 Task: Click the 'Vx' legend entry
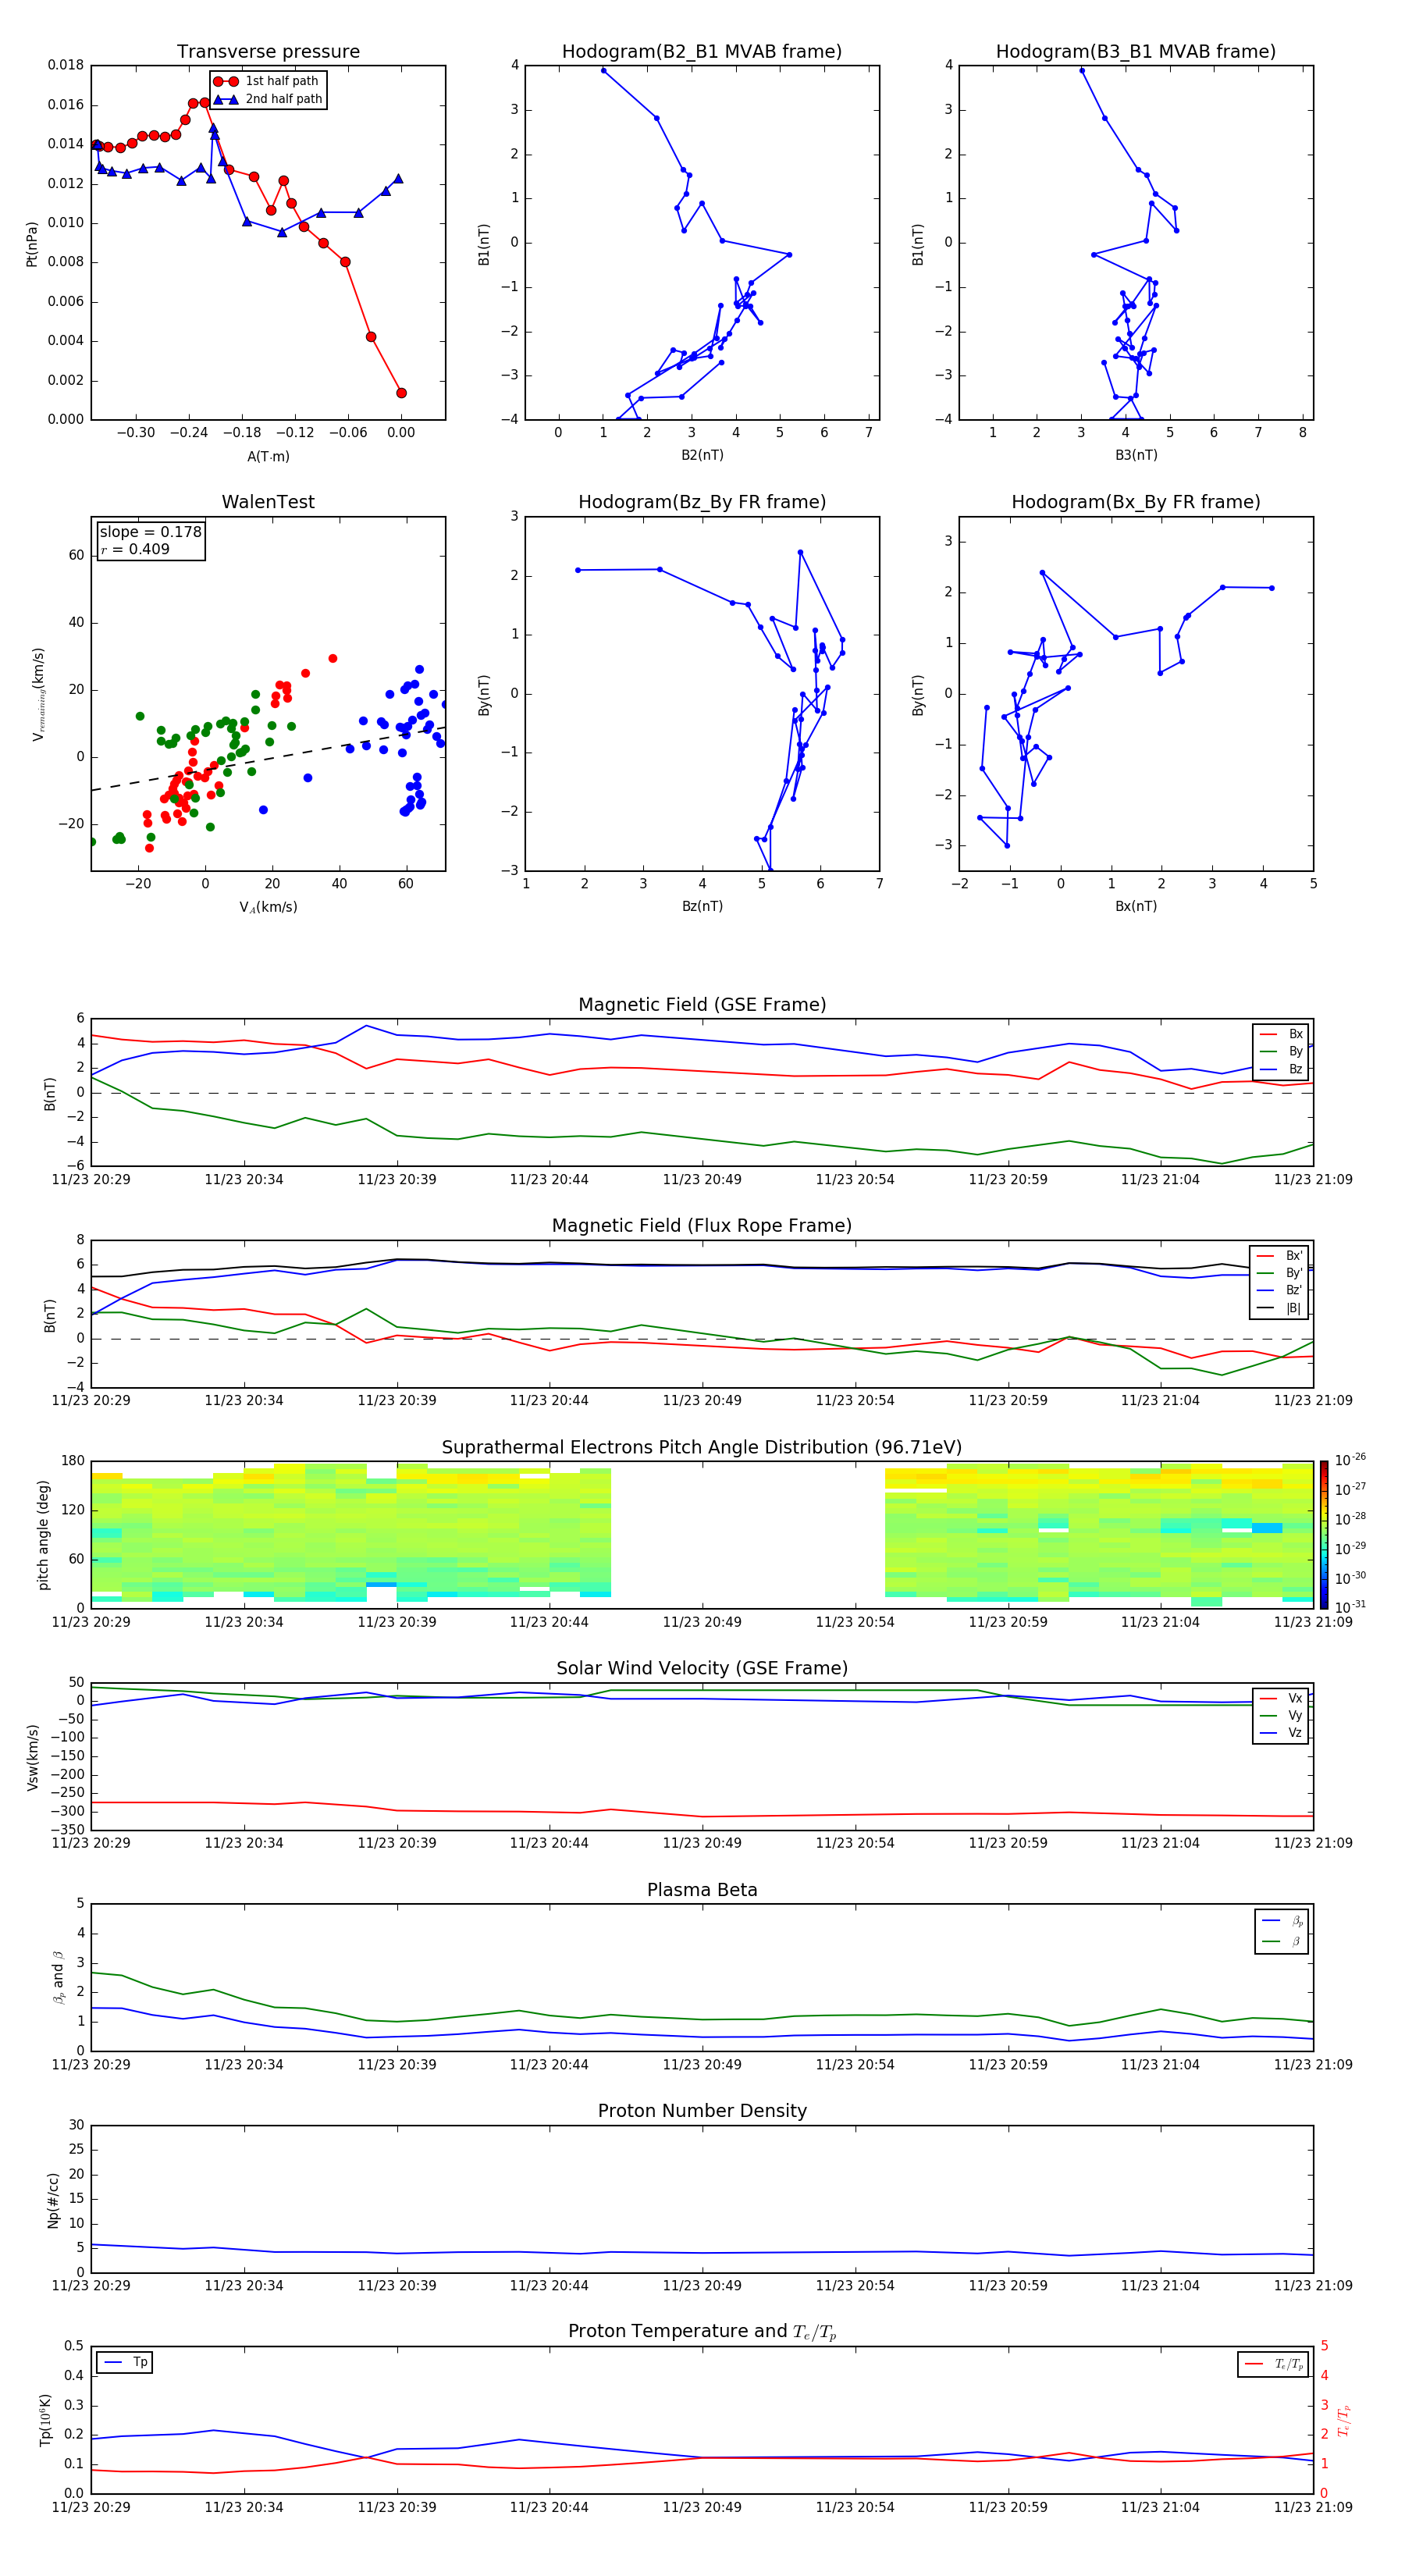[x=1281, y=1698]
